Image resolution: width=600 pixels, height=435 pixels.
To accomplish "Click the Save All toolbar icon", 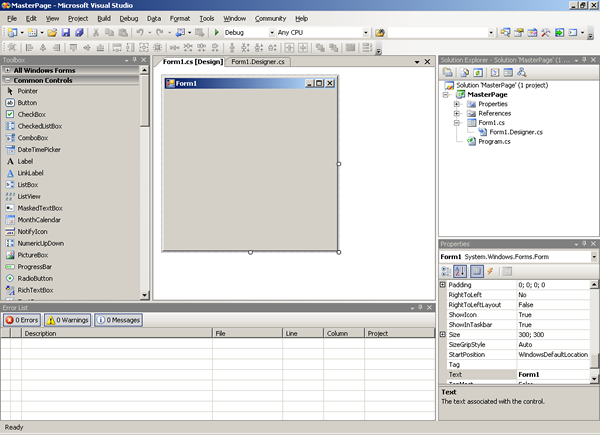I will pos(79,33).
